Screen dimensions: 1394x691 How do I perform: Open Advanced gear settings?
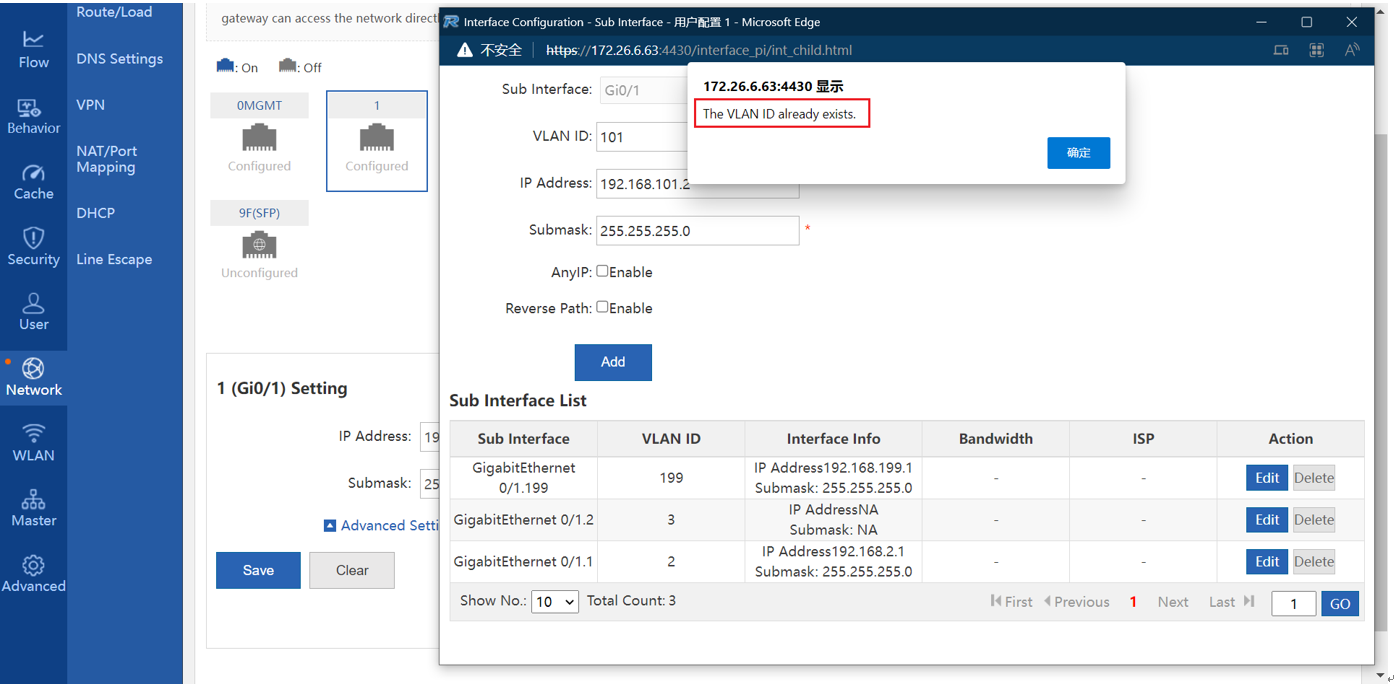tap(33, 573)
